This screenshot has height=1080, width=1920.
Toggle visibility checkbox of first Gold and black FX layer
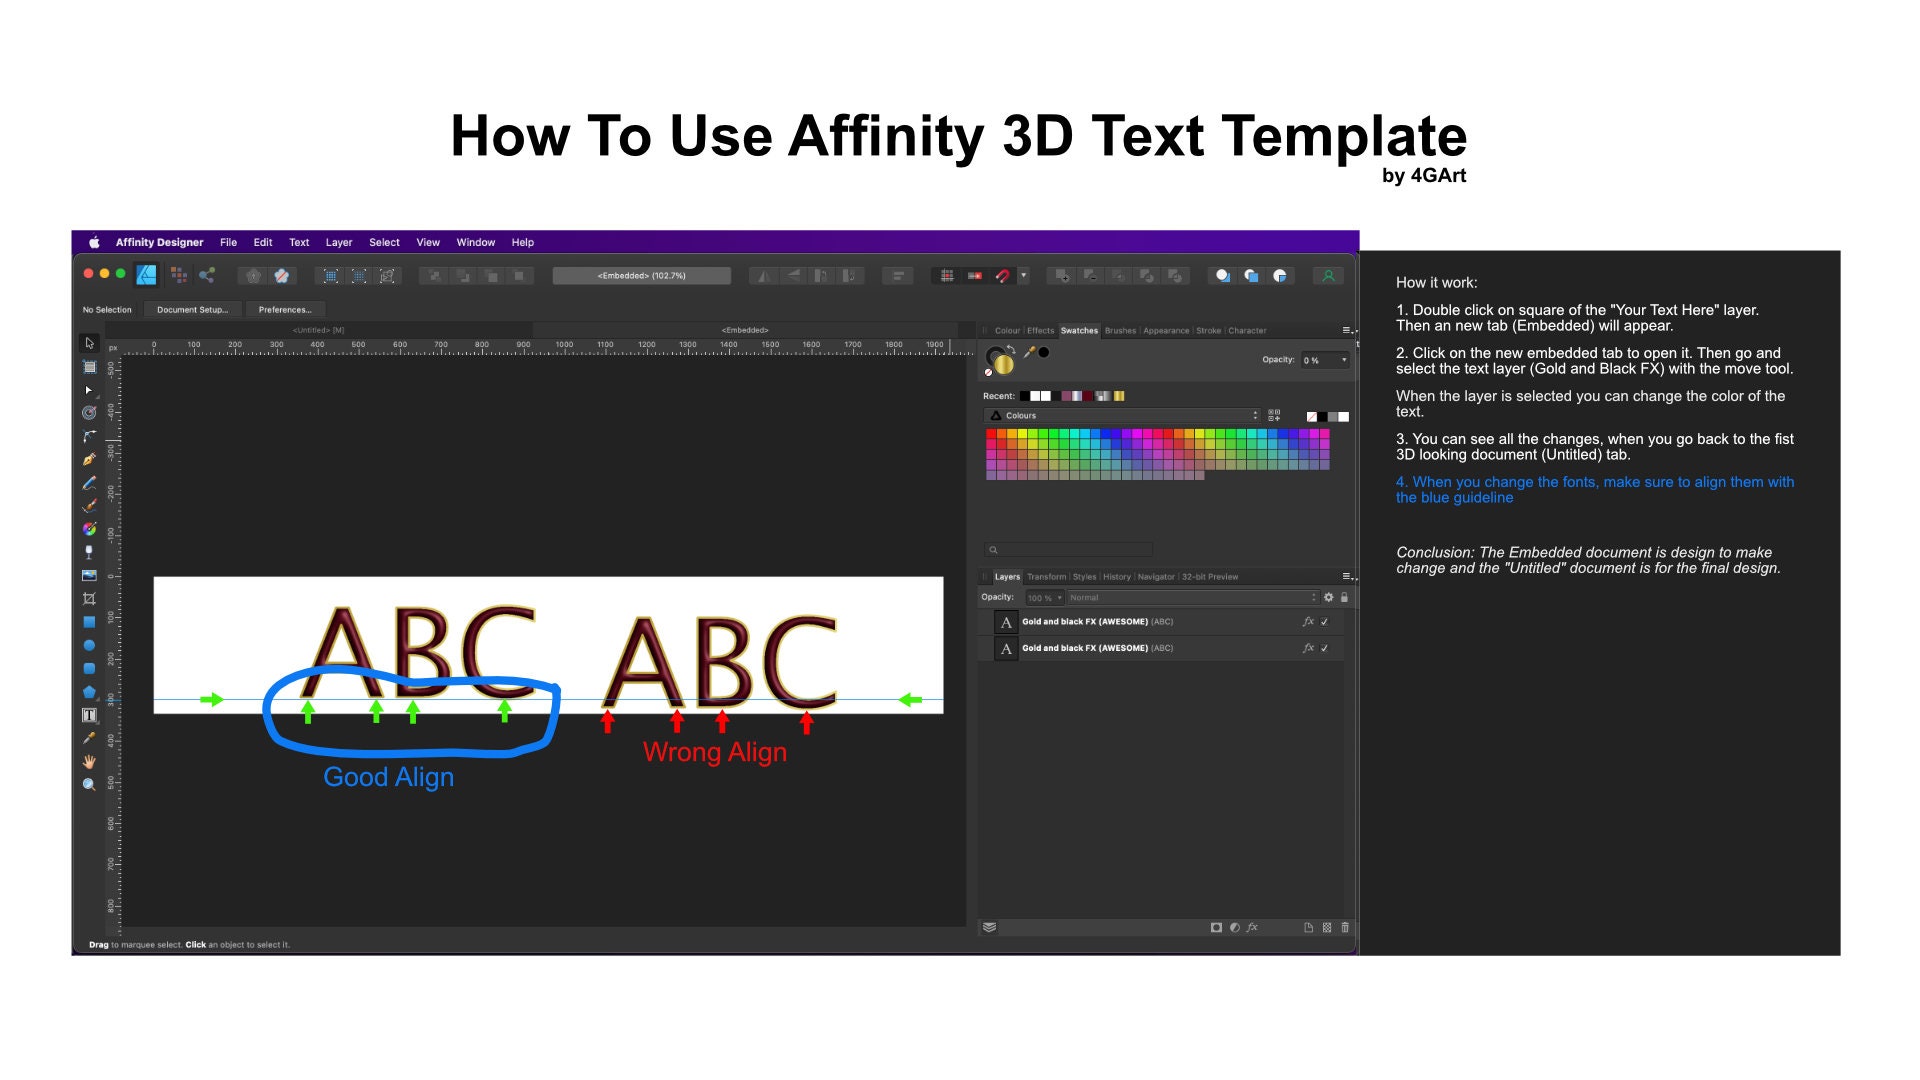1324,621
